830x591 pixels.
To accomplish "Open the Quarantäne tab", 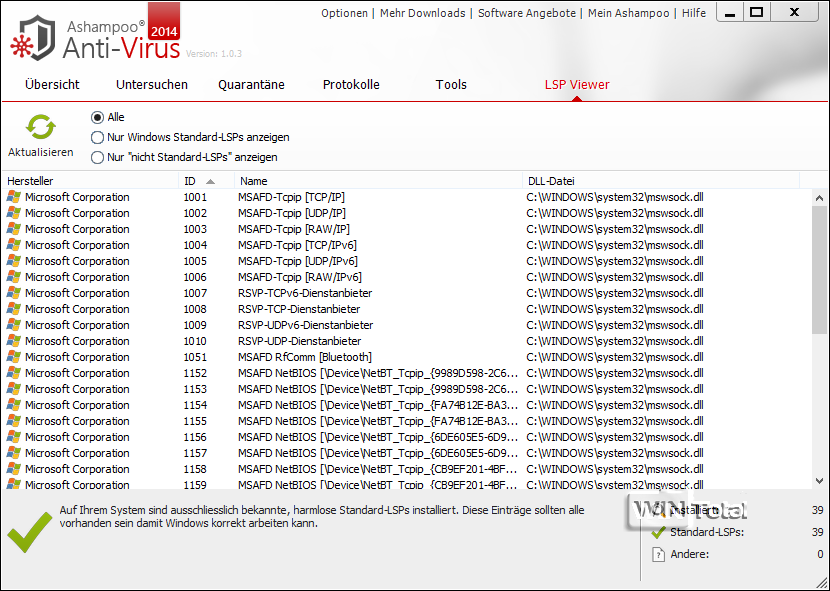I will (251, 85).
